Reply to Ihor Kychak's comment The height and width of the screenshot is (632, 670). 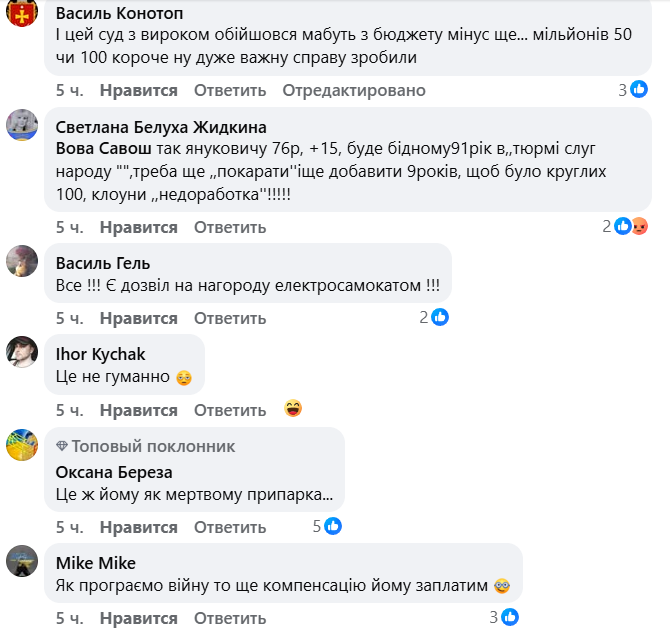[230, 410]
